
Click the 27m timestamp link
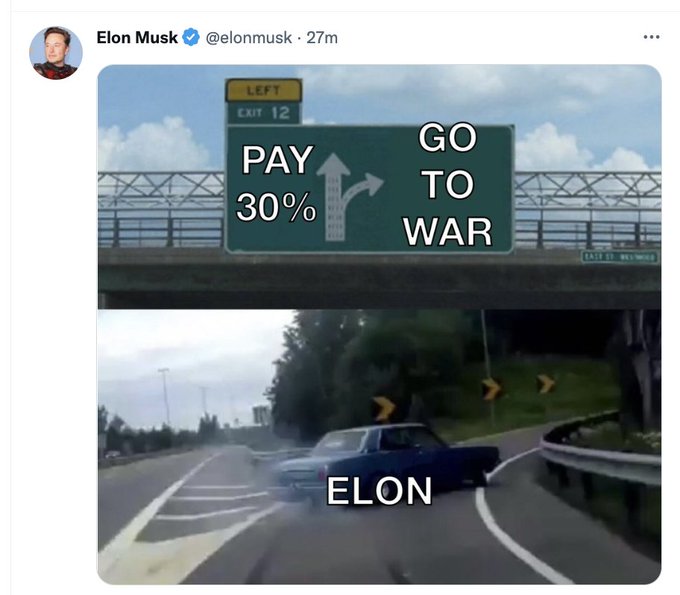click(x=322, y=38)
